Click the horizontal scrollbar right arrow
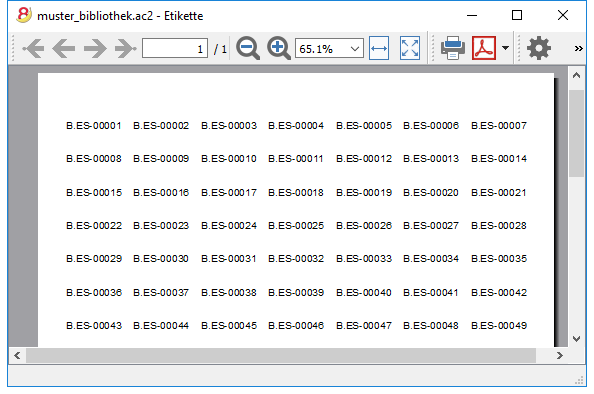The width and height of the screenshot is (594, 394). click(x=560, y=355)
